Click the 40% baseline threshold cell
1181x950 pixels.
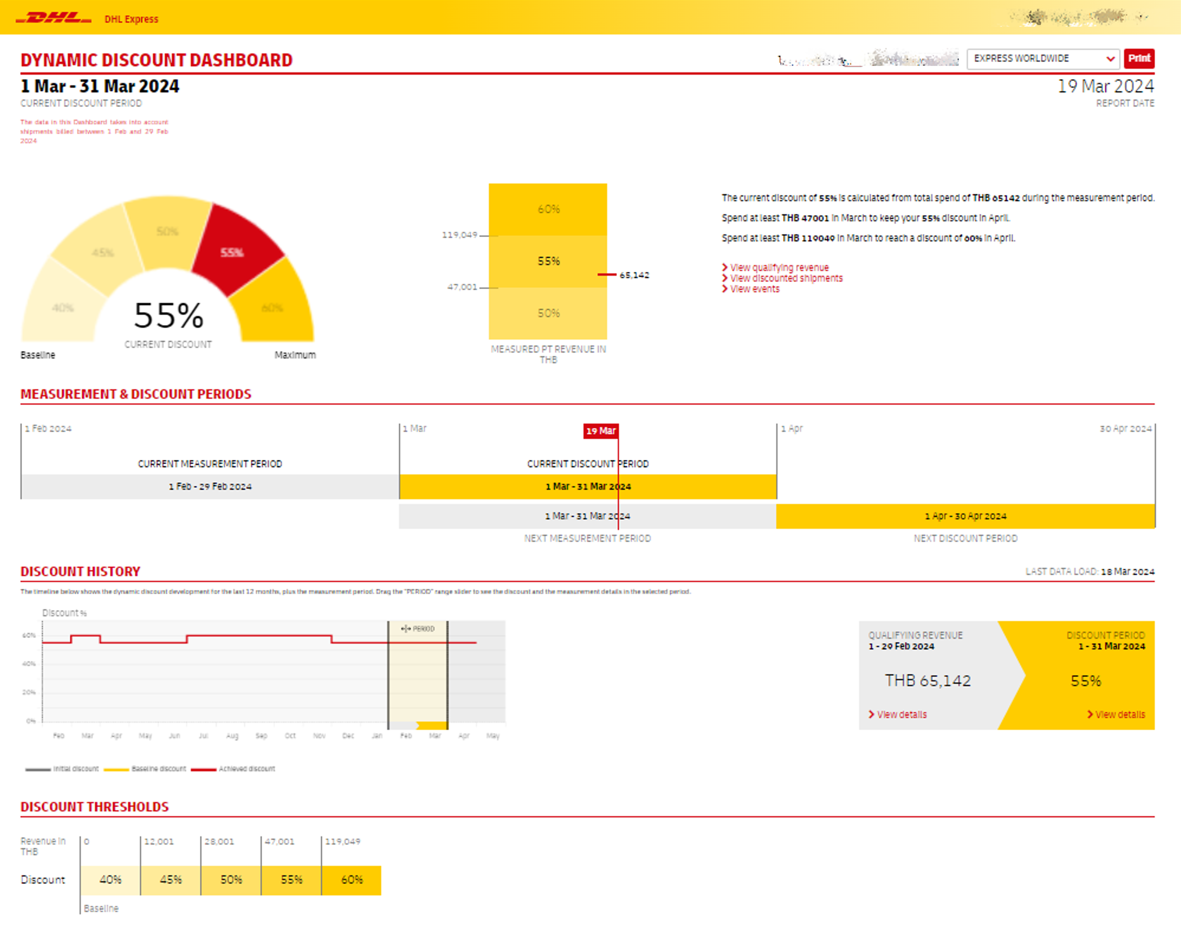click(111, 880)
